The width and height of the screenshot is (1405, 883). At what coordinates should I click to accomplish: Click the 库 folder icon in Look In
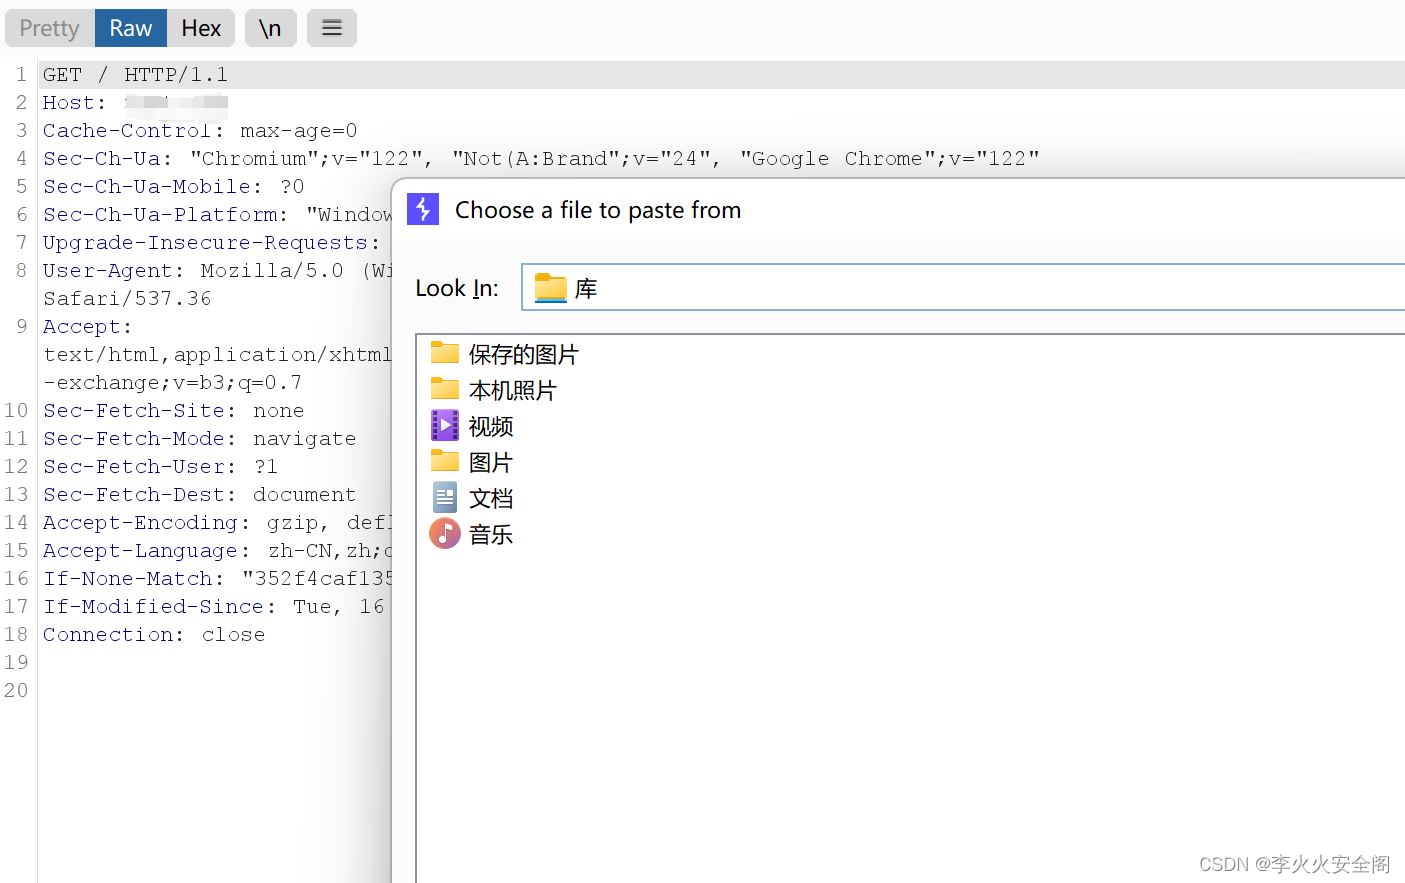[551, 288]
